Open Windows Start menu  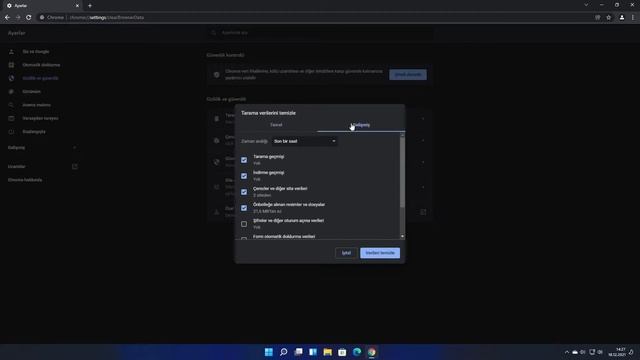pyautogui.click(x=269, y=352)
